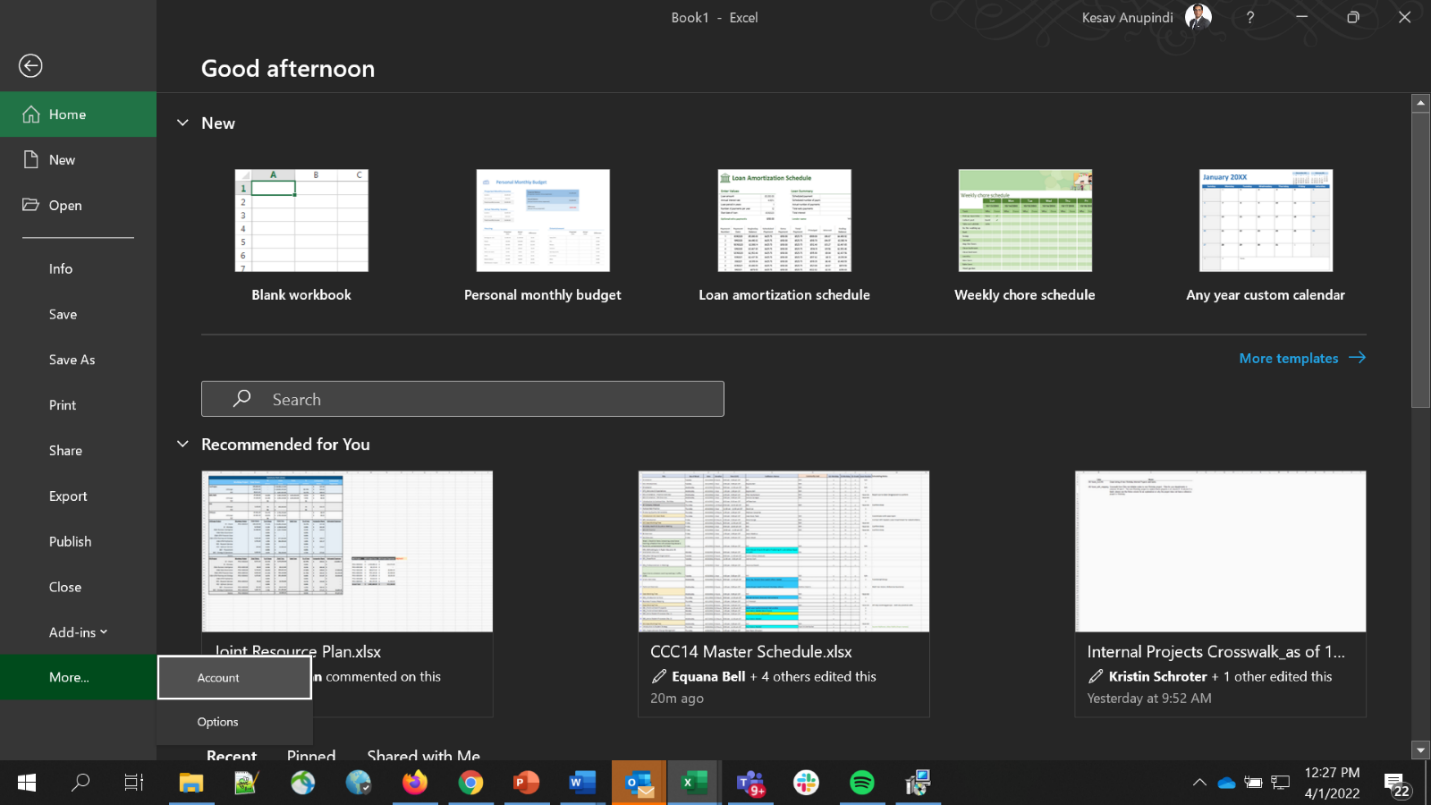The image size is (1431, 805).
Task: Click the taskbar search magnifier icon
Action: pyautogui.click(x=81, y=783)
